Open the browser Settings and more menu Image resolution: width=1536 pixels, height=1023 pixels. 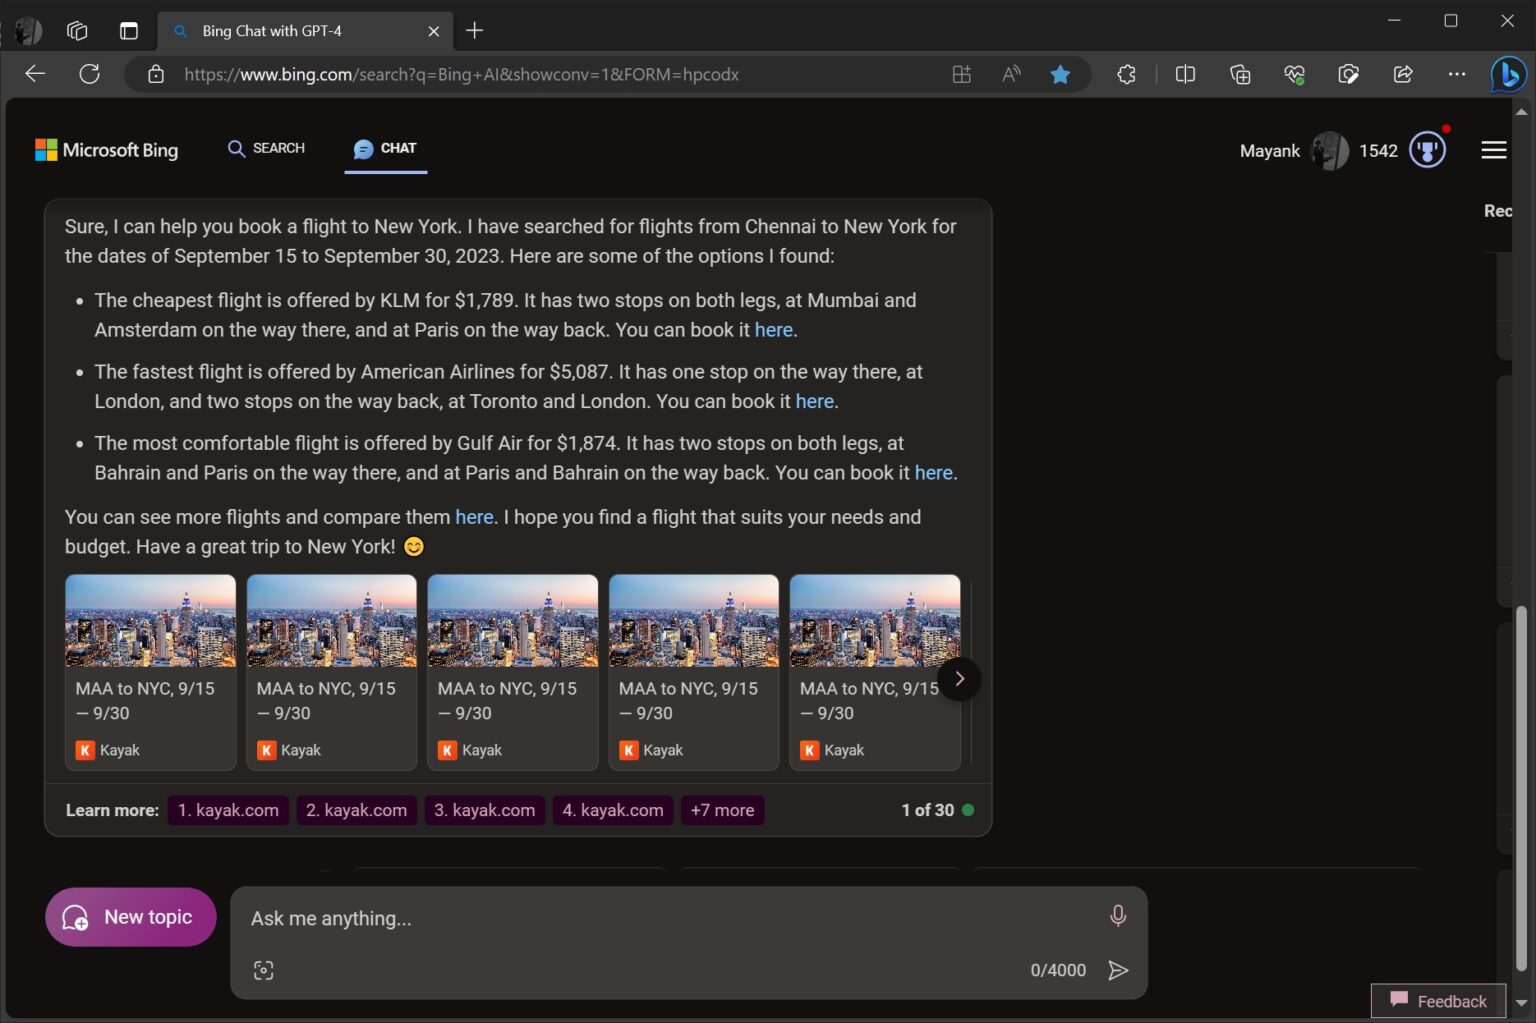pos(1457,74)
